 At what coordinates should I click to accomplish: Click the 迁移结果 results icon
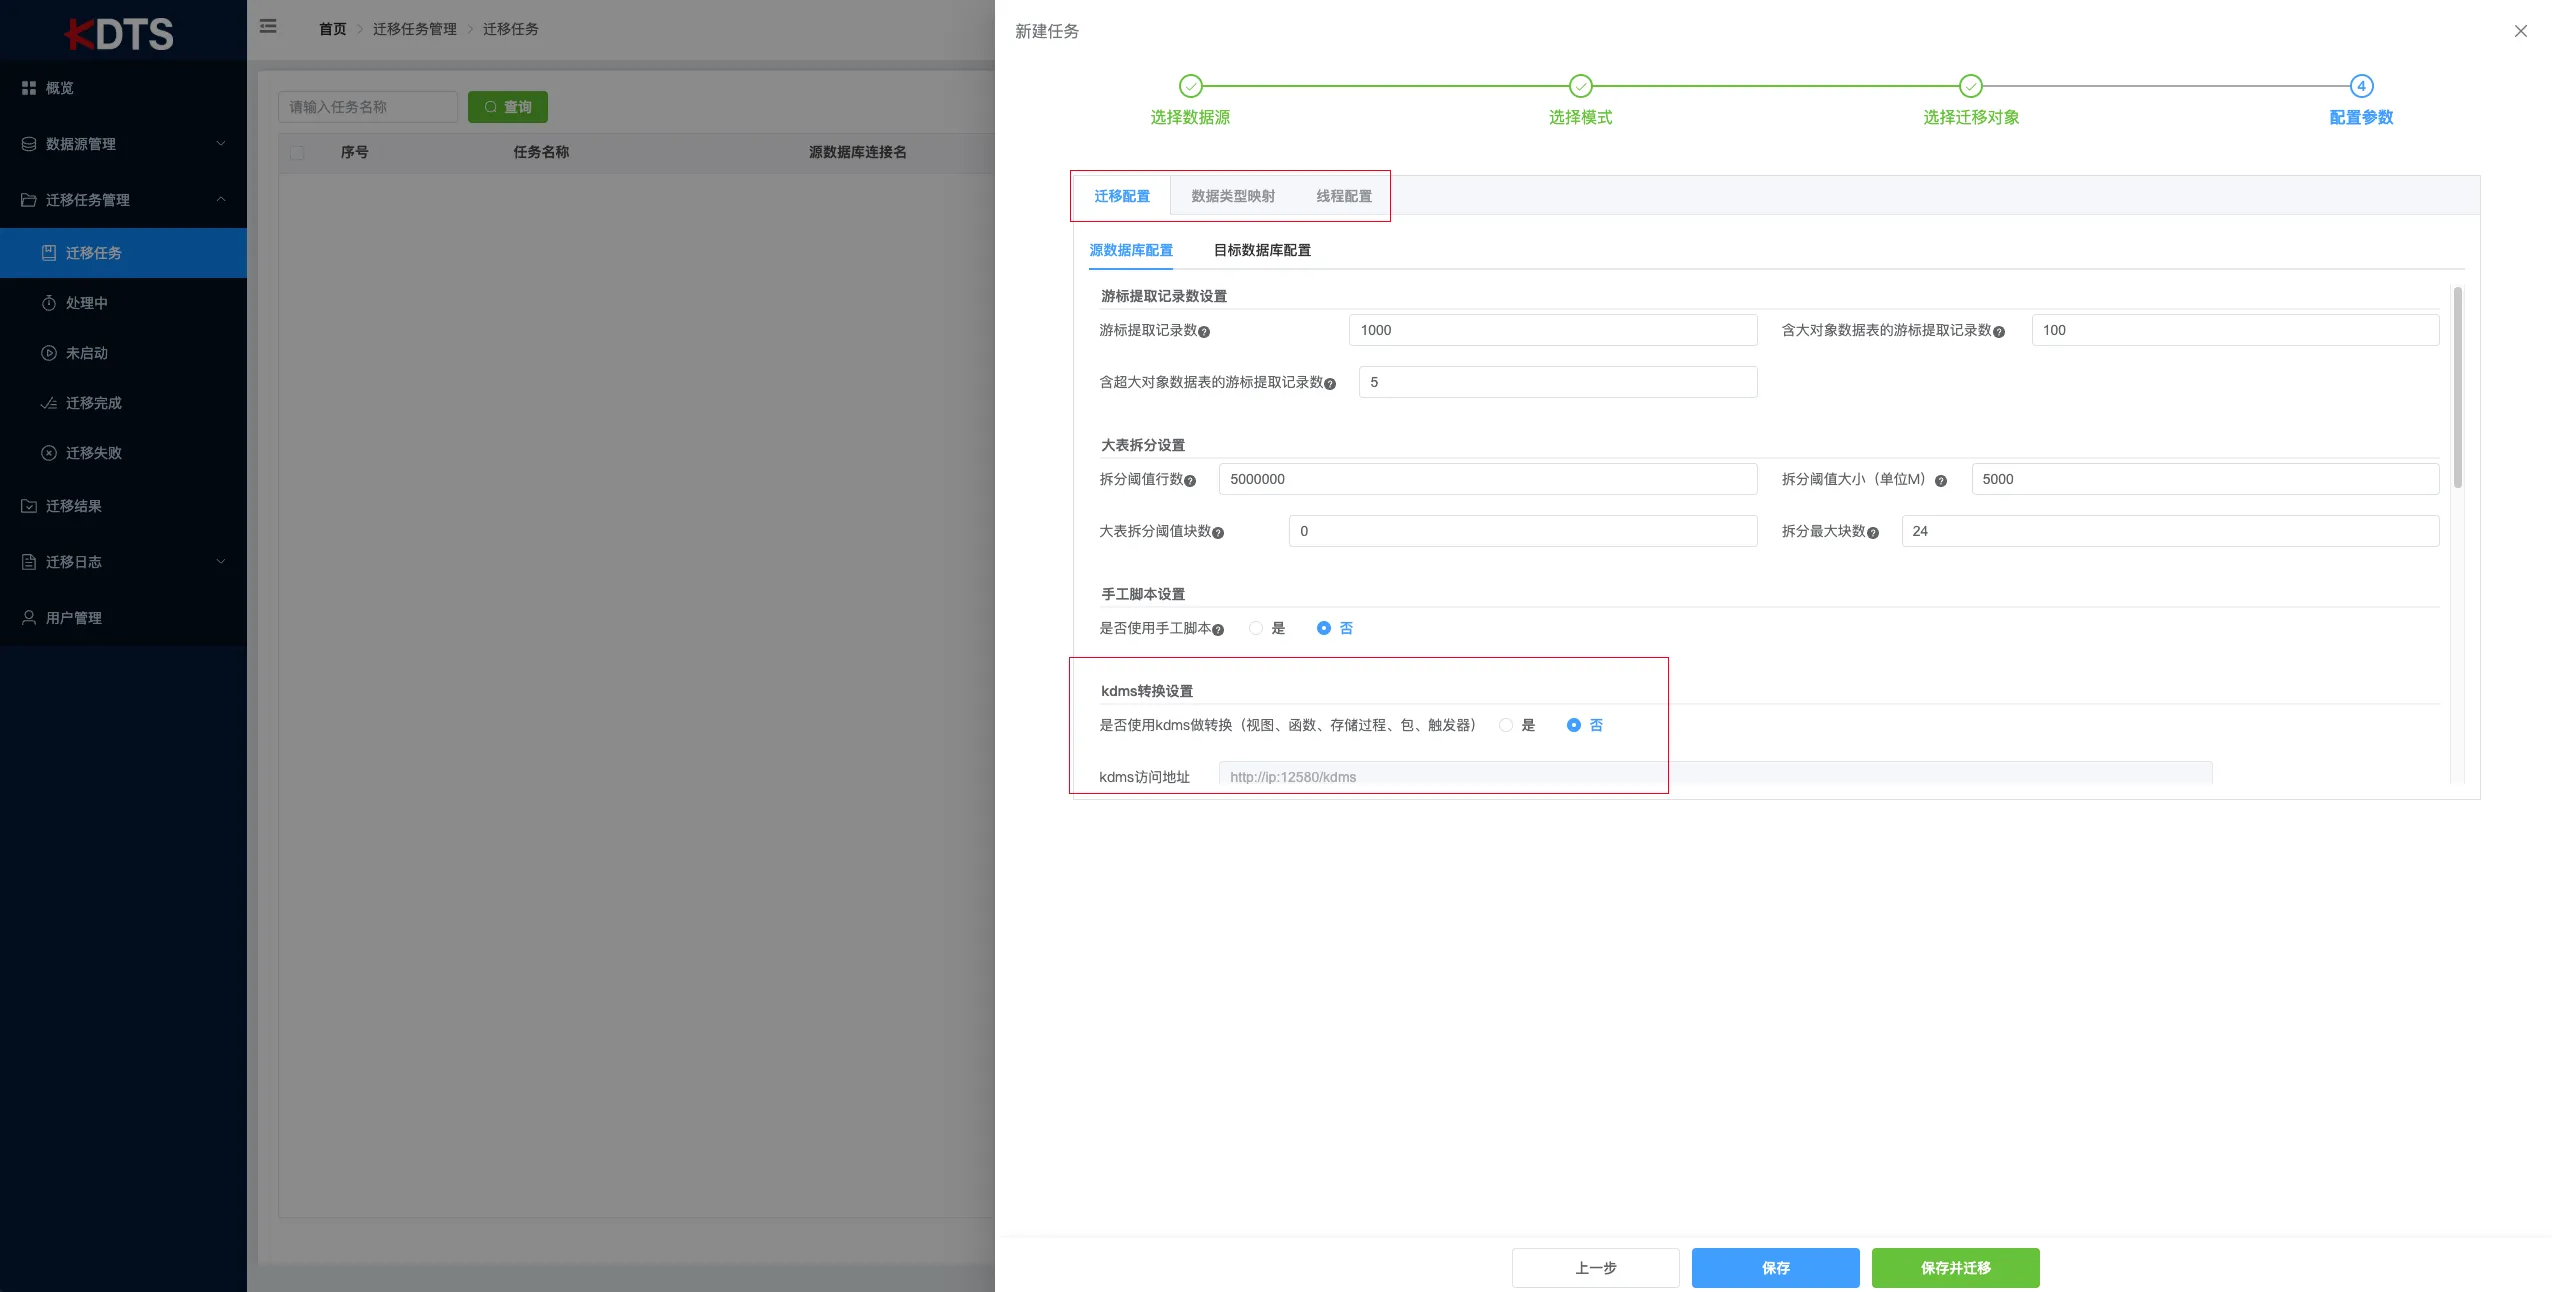(x=28, y=506)
